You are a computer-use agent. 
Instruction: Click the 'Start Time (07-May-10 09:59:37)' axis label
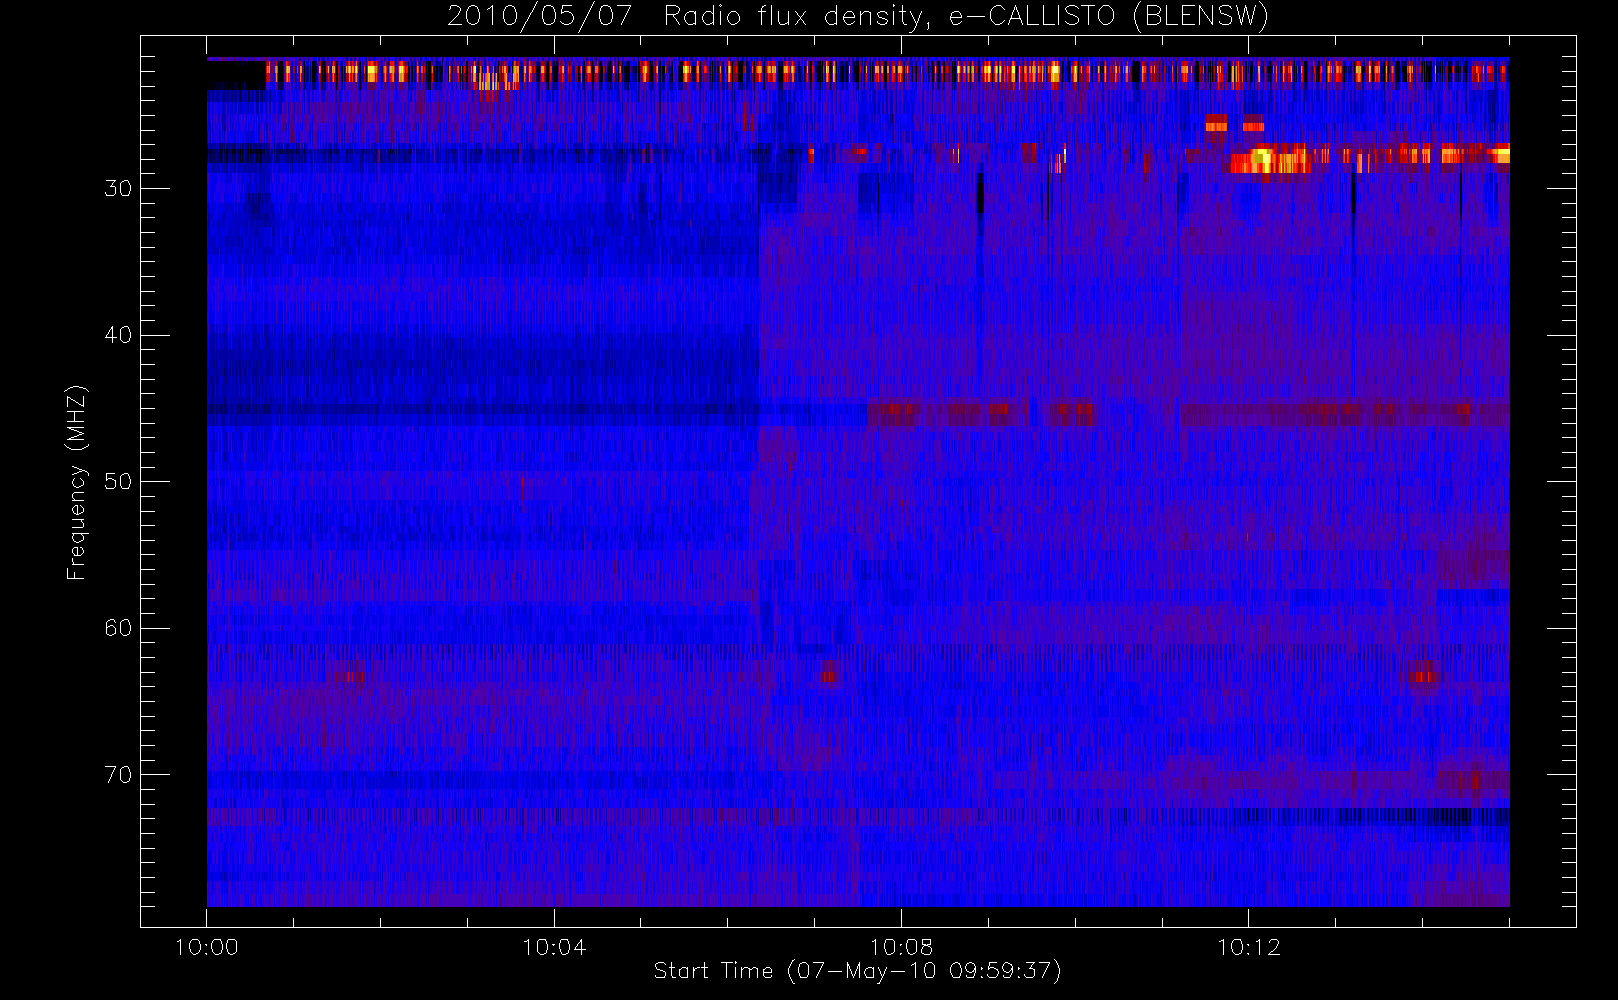tap(857, 971)
